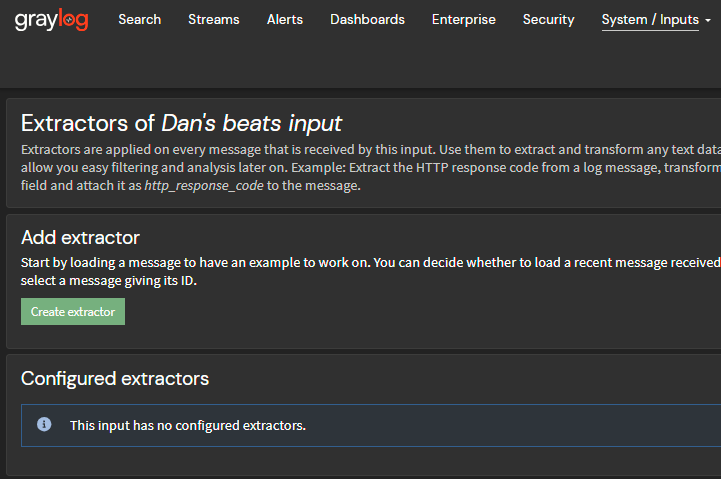Click the italic http_response_code text
721x479 pixels.
click(x=204, y=186)
